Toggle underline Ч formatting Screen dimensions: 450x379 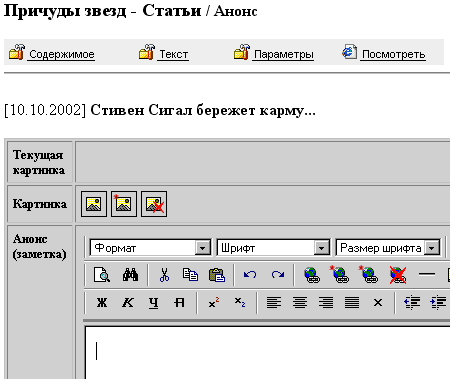tap(153, 303)
